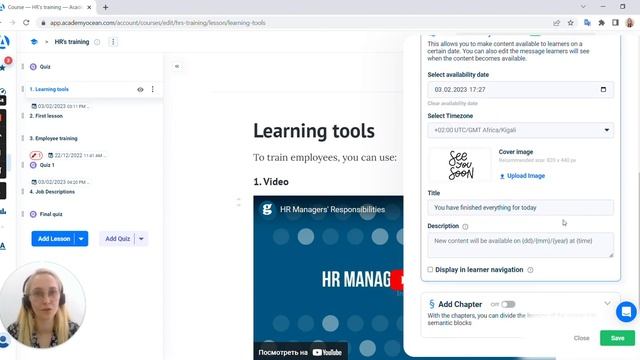Screen dimensions: 640x360
Task: Expand the Add Chapter section chevron
Action: 607,303
